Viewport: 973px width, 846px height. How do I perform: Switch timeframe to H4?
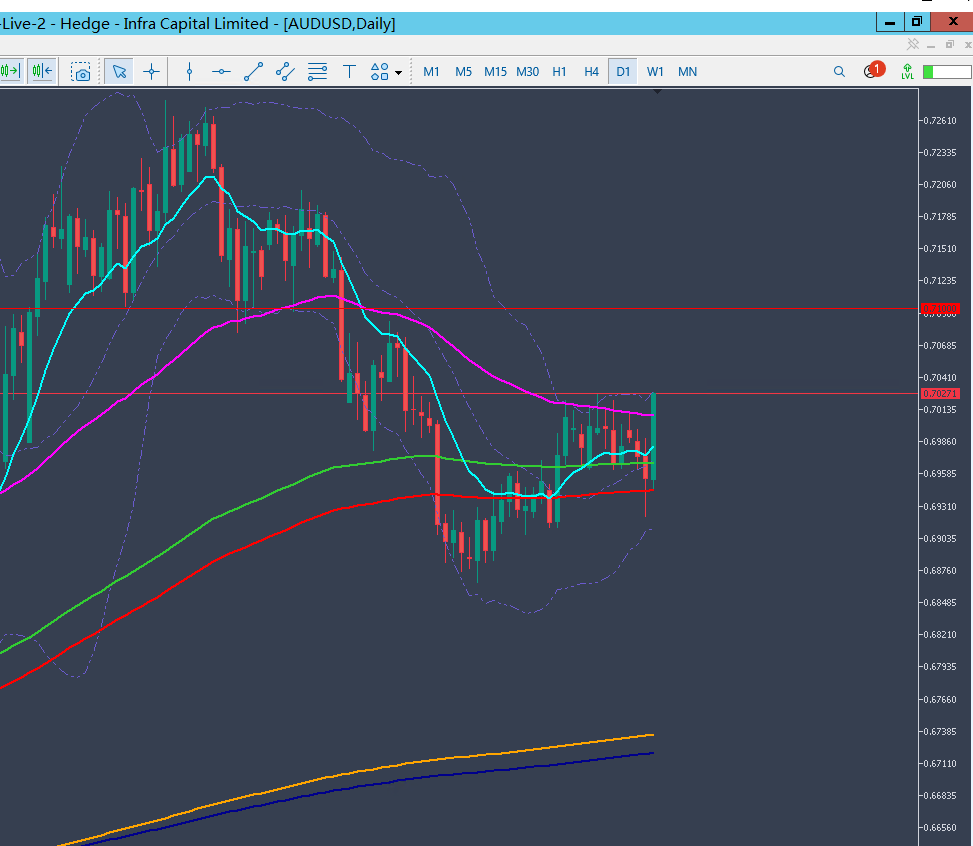point(591,72)
